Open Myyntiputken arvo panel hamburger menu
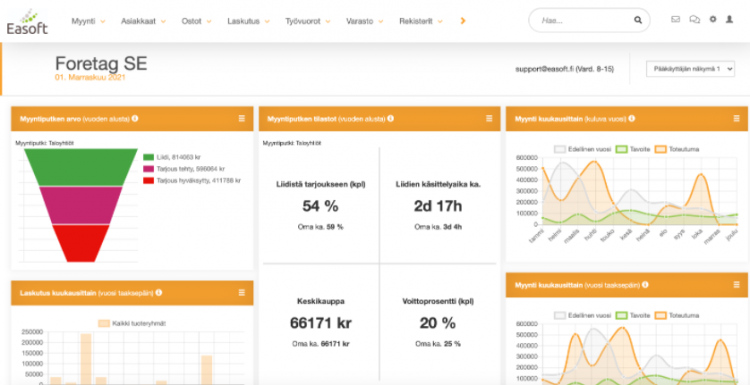Viewport: 750px width, 385px height. (242, 119)
